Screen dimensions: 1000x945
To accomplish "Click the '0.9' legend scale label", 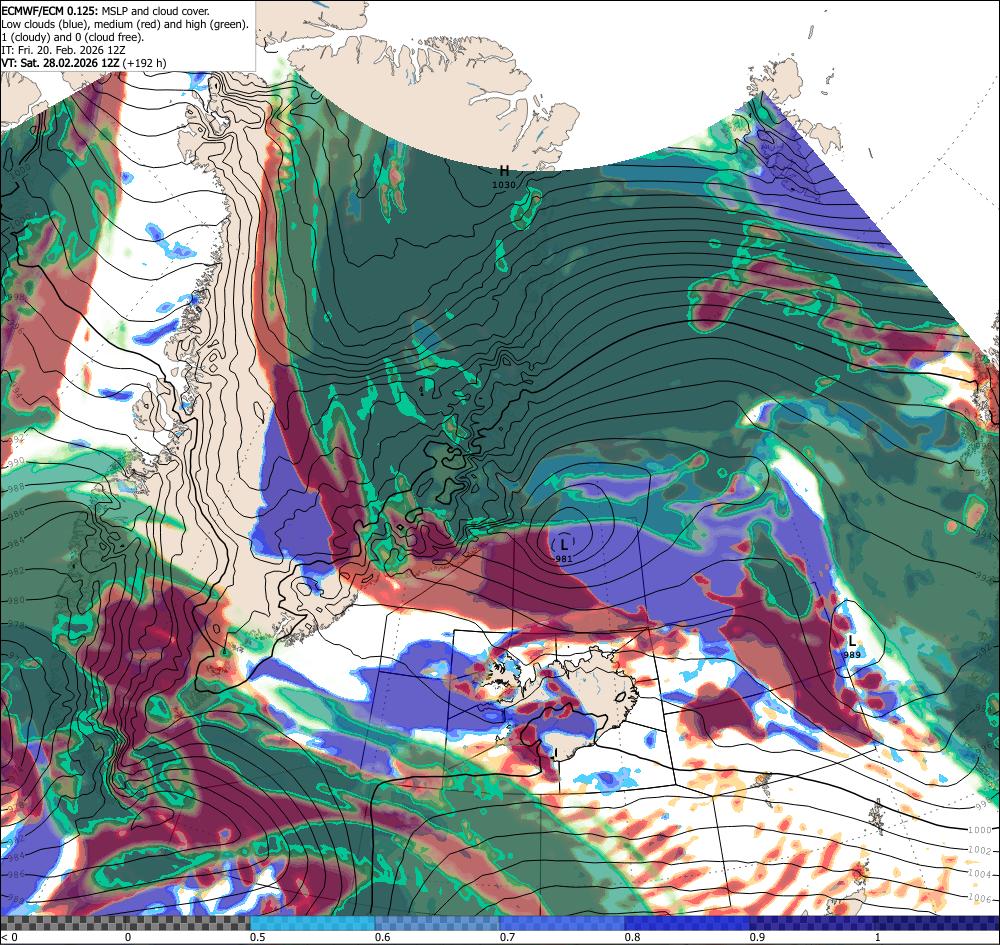I will click(x=758, y=937).
